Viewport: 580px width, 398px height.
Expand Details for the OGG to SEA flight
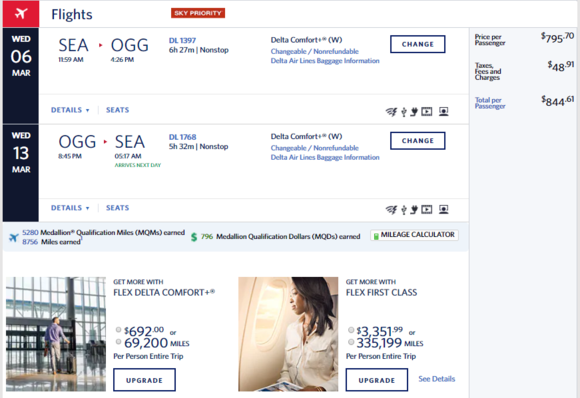[x=70, y=208]
